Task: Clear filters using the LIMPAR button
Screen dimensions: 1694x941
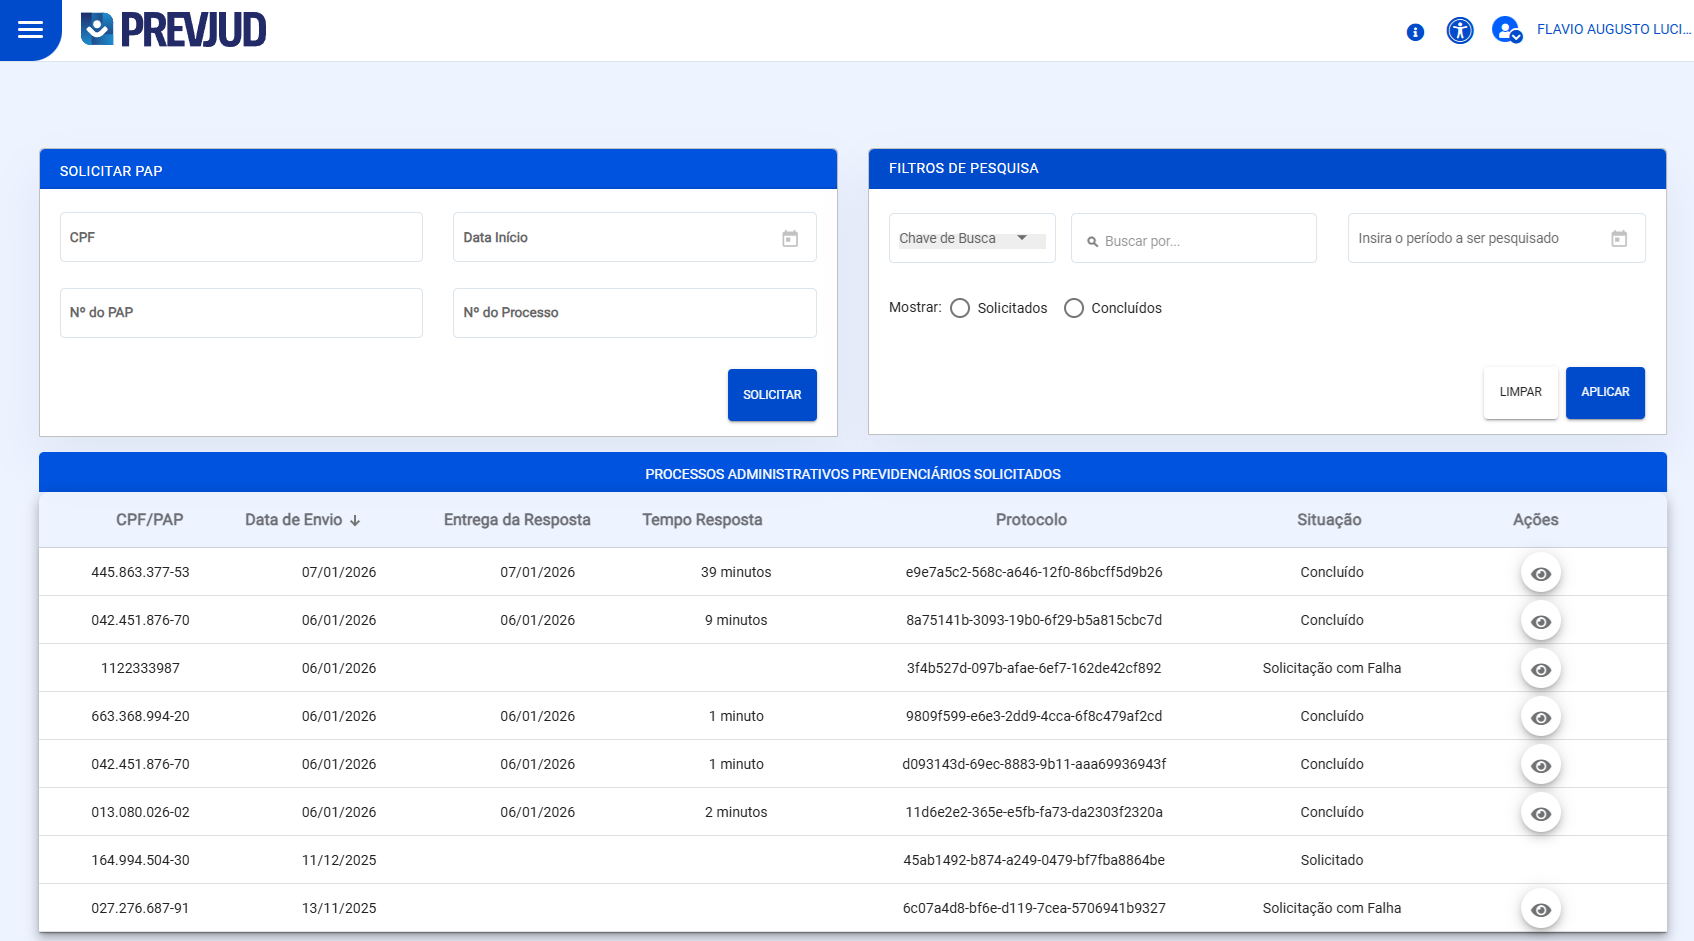Action: pyautogui.click(x=1520, y=393)
